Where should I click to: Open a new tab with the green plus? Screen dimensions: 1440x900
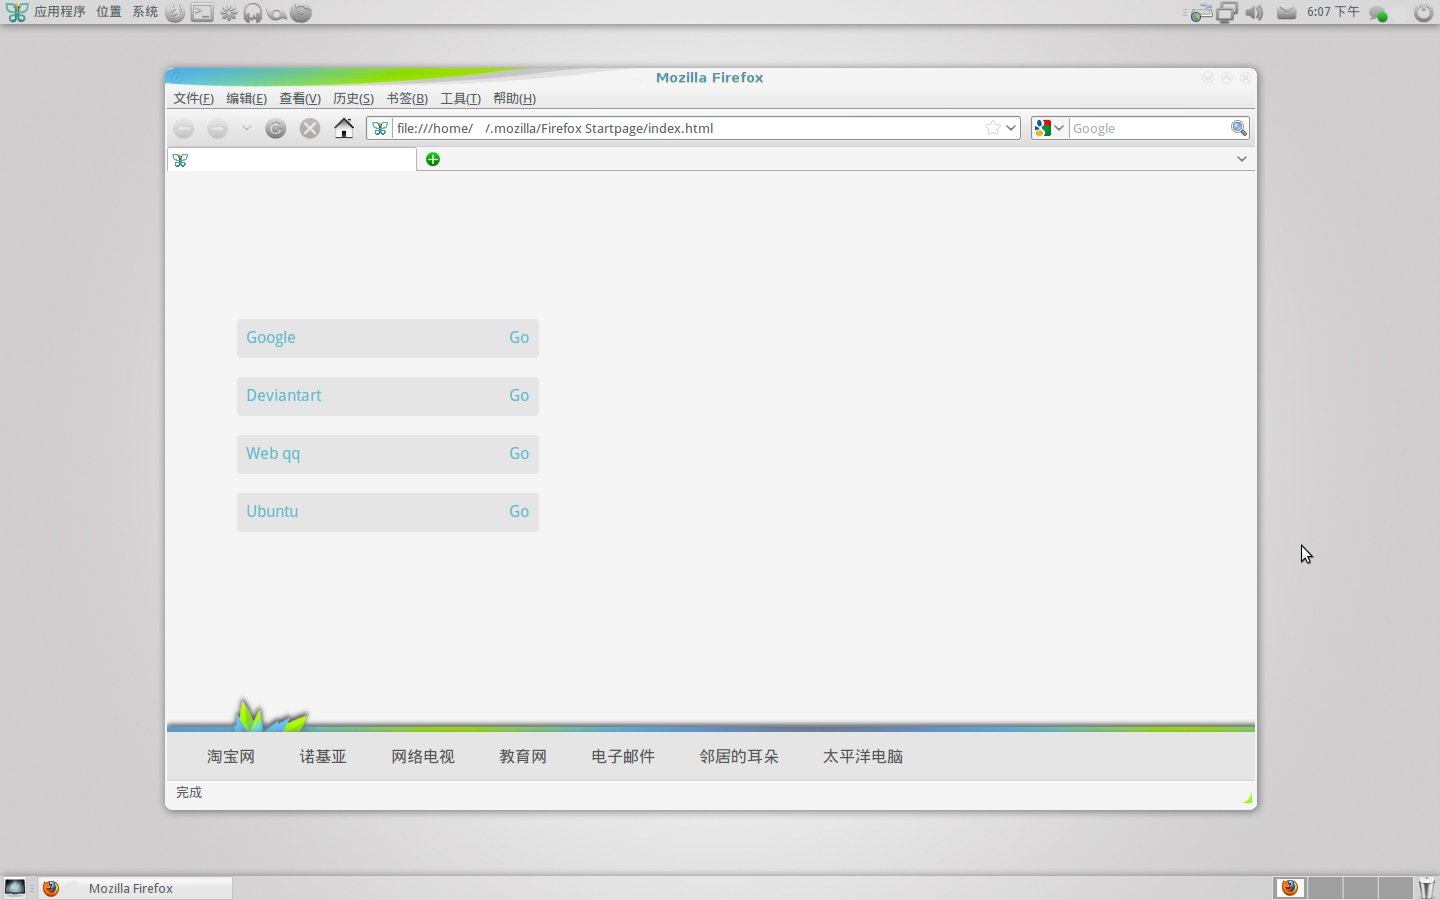pyautogui.click(x=433, y=159)
